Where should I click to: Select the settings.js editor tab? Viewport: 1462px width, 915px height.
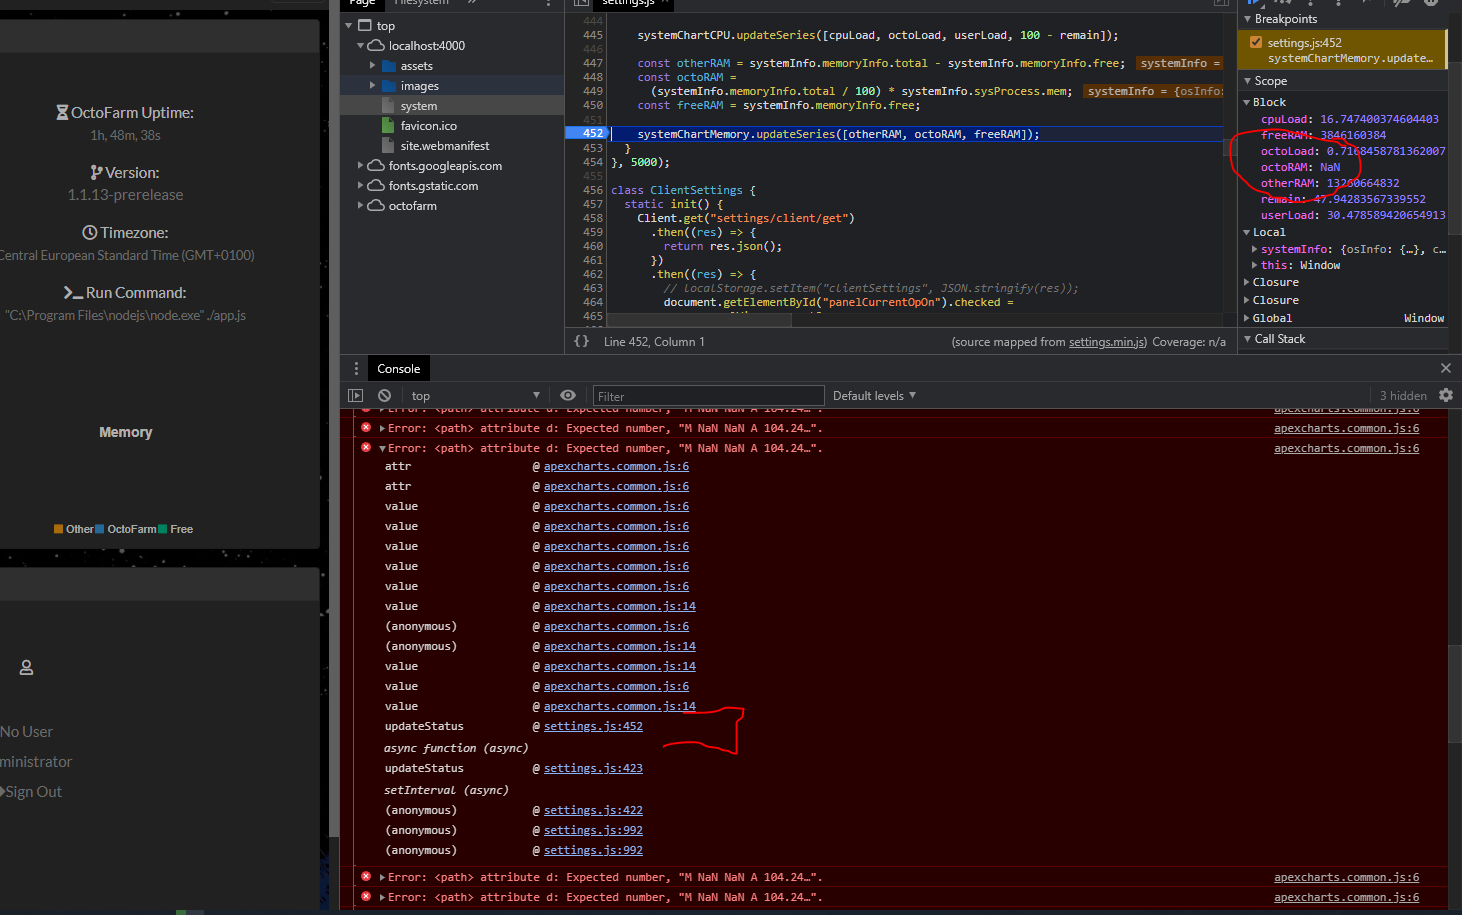[x=627, y=4]
